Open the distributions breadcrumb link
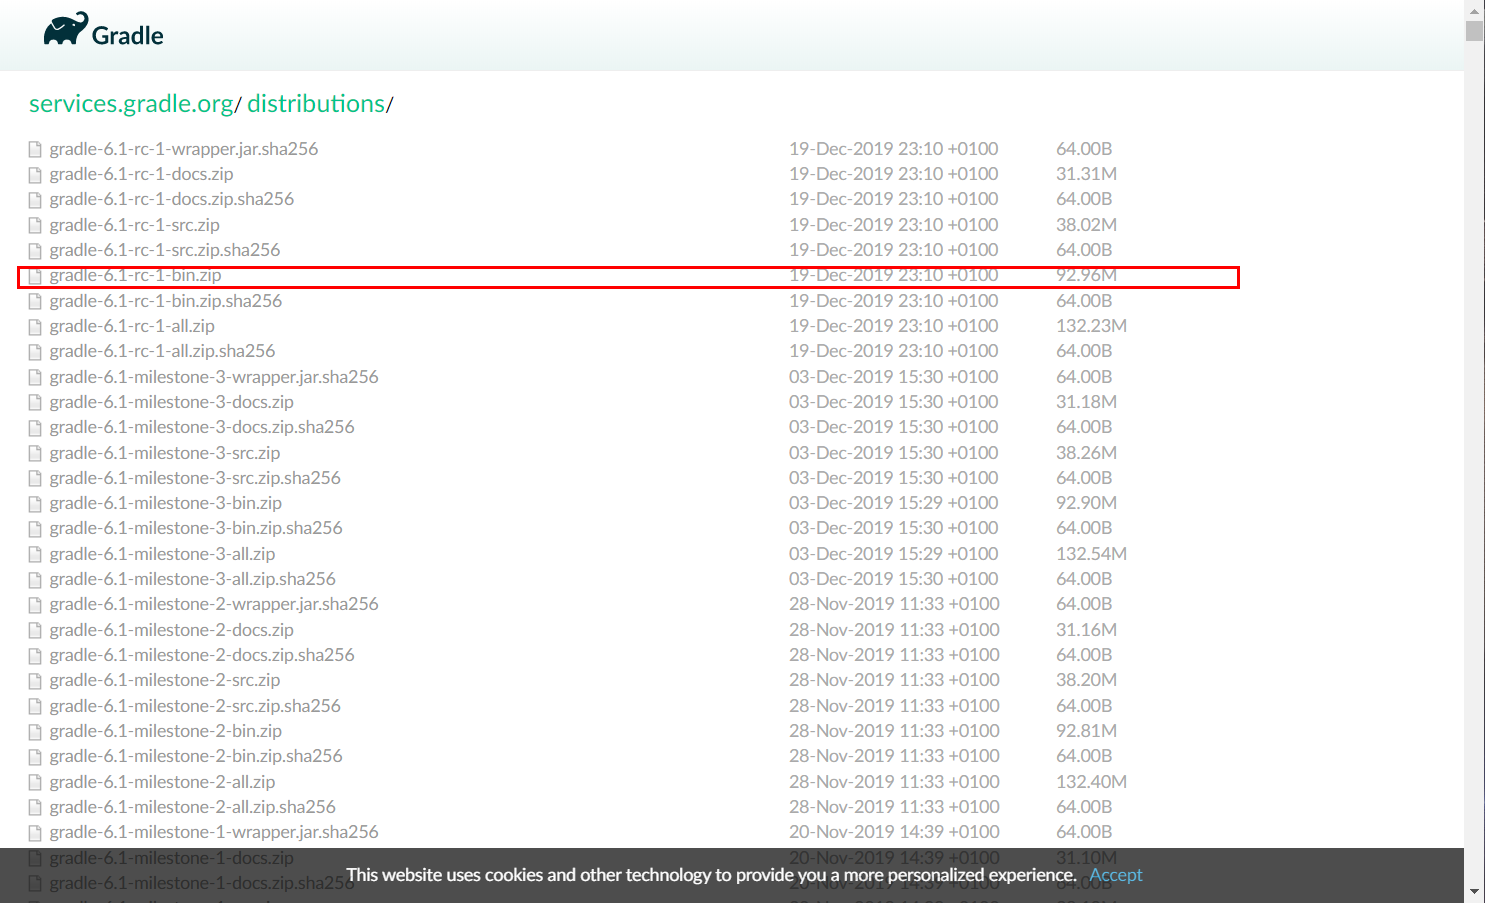The height and width of the screenshot is (903, 1485). tap(316, 104)
